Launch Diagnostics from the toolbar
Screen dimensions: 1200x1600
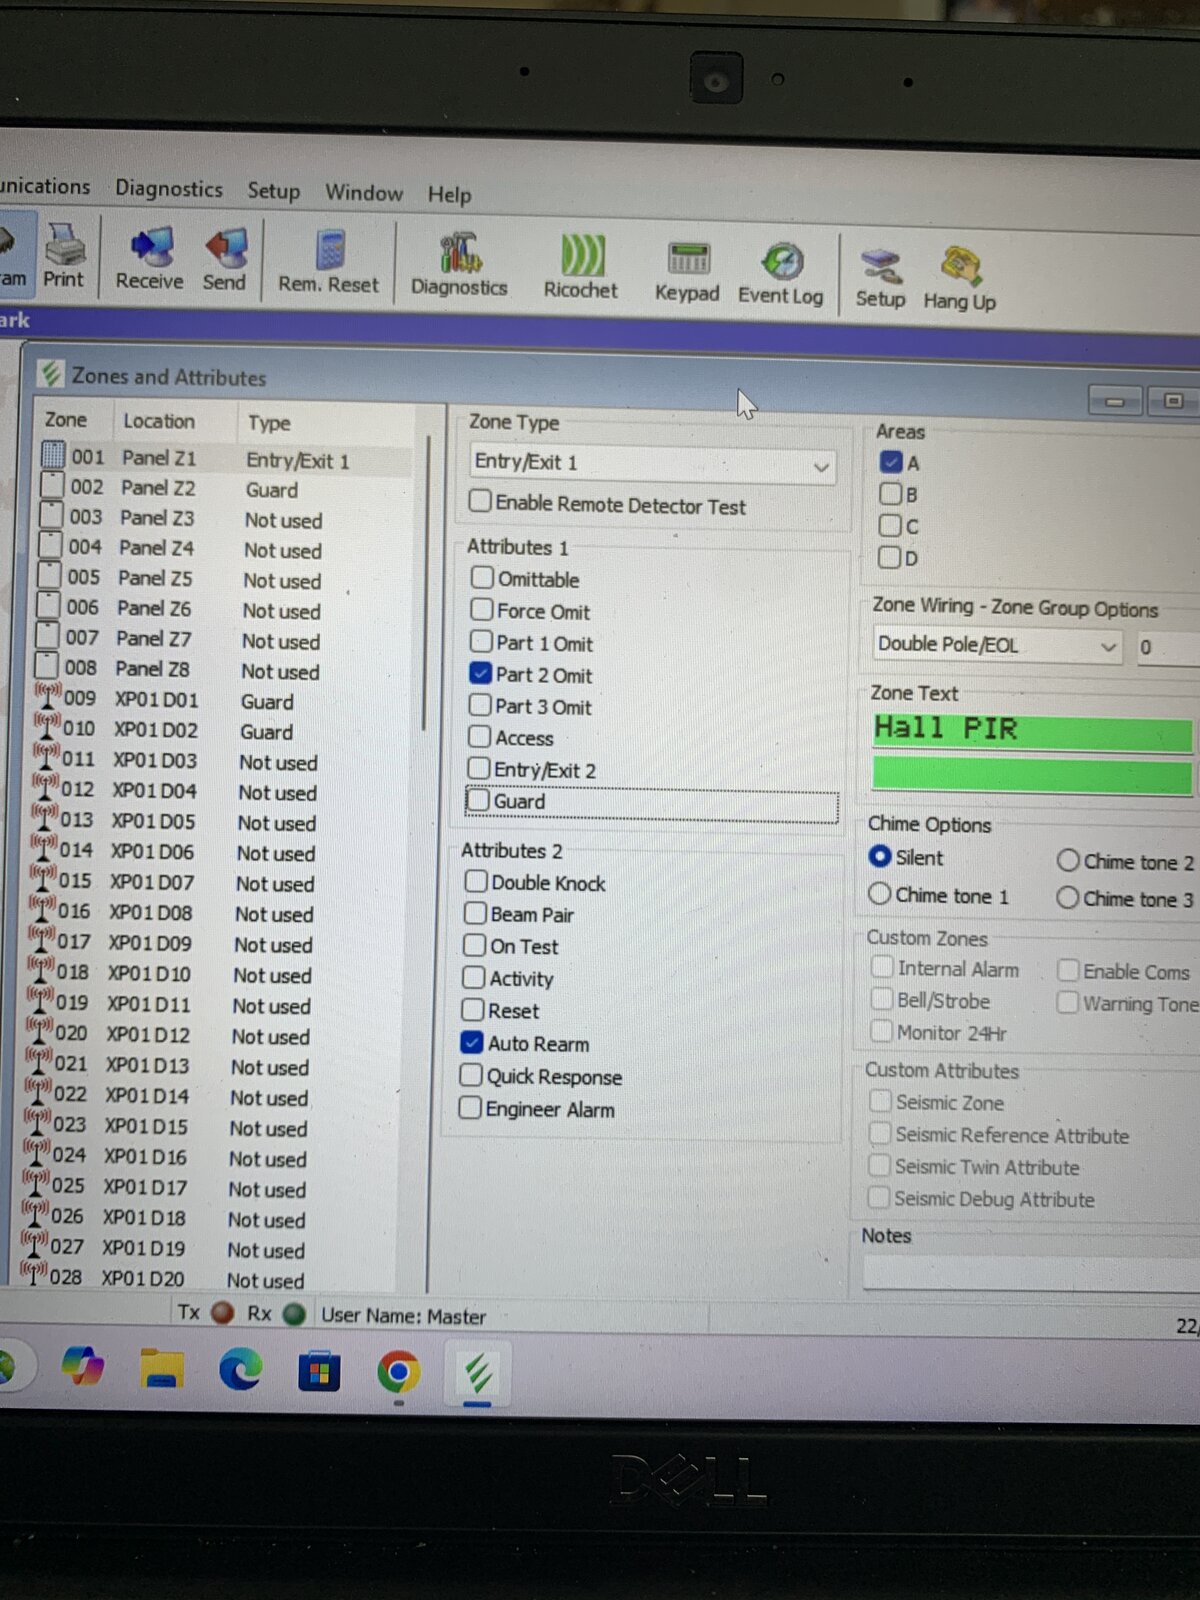tap(460, 263)
